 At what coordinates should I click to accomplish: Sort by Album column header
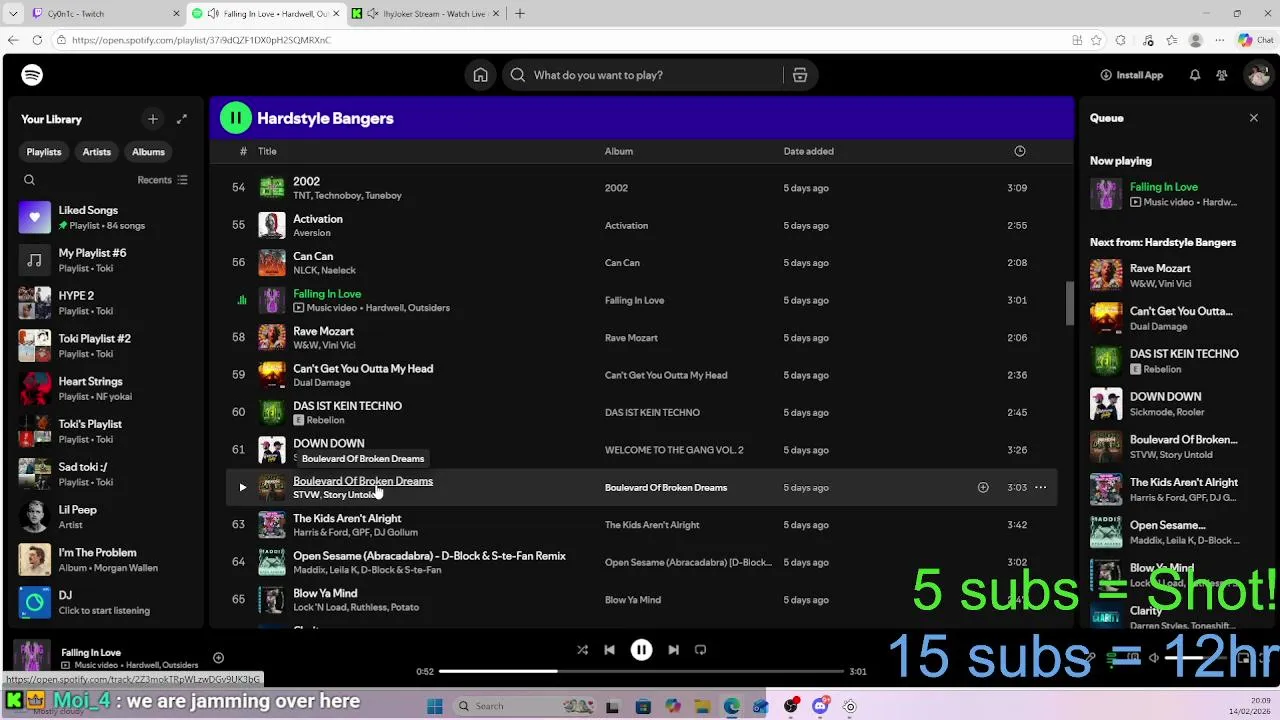pos(619,151)
